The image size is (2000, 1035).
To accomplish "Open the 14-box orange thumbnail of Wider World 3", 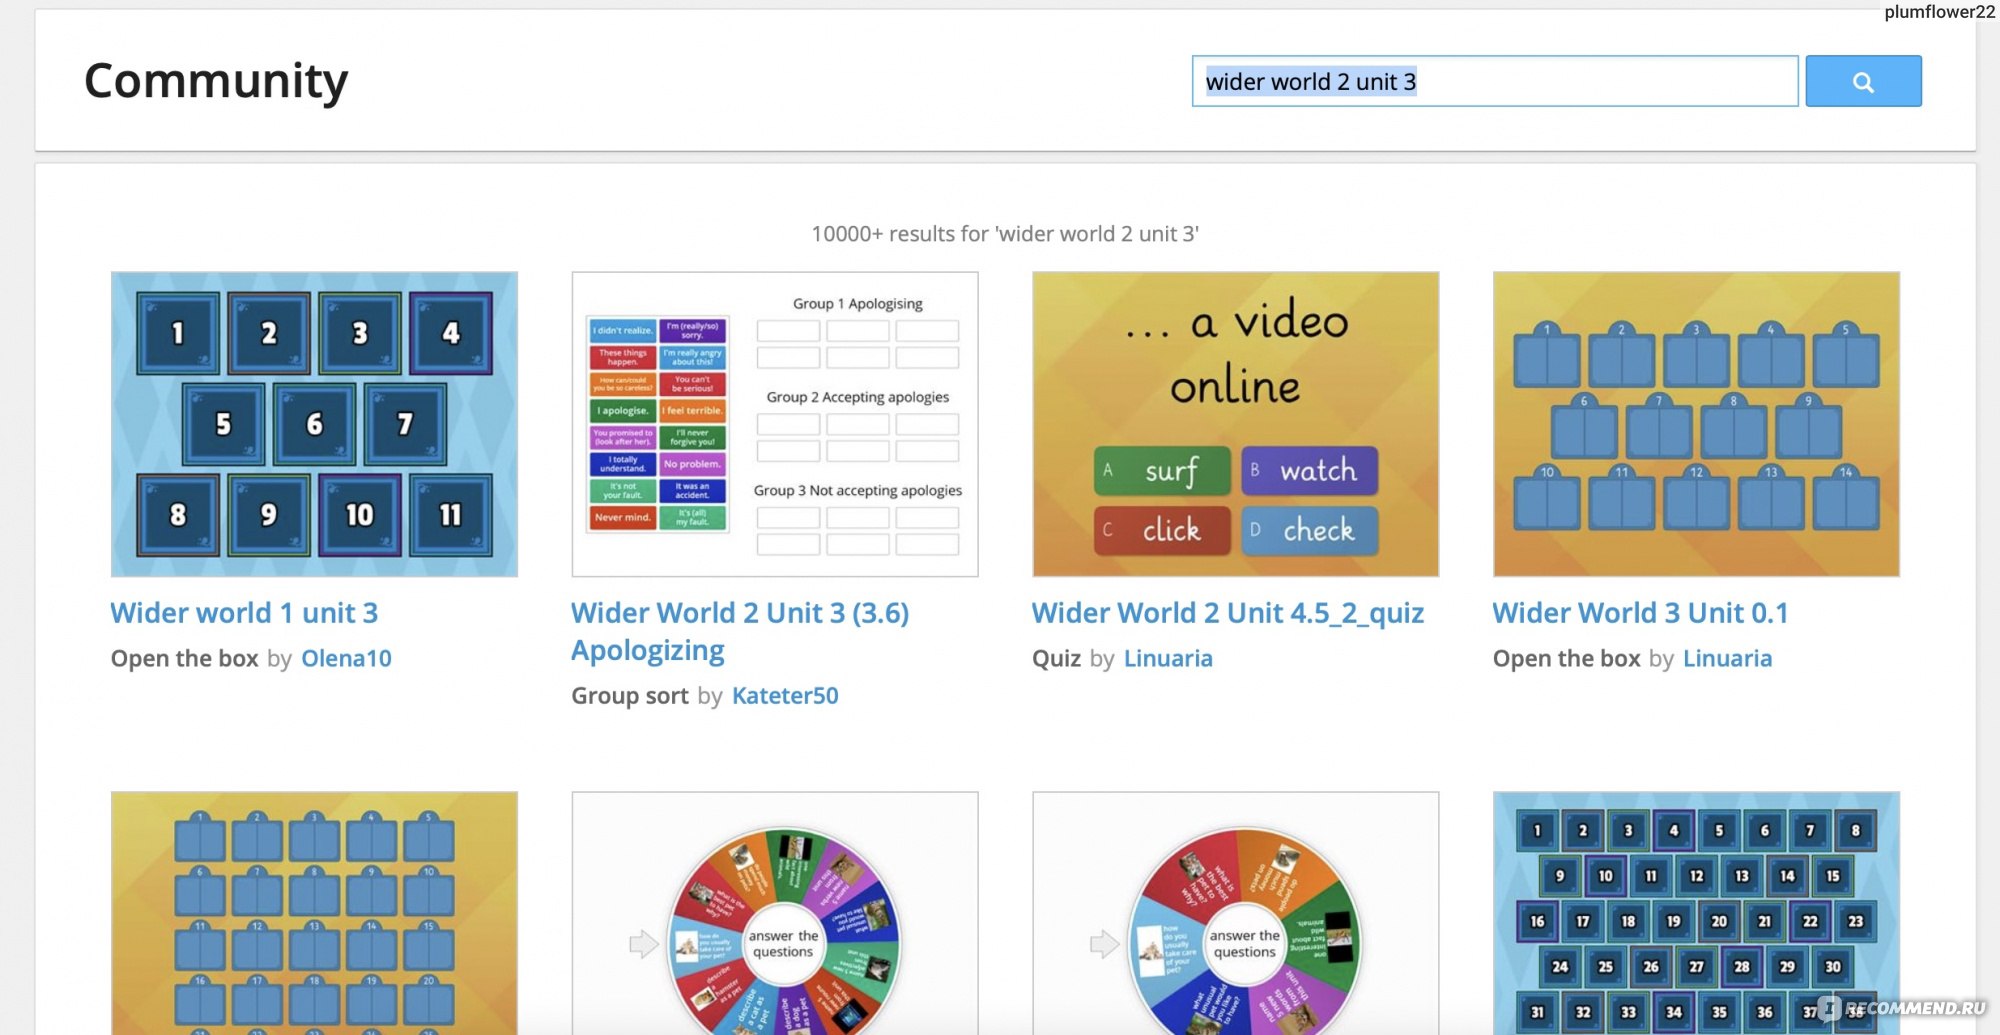I will (x=1696, y=424).
